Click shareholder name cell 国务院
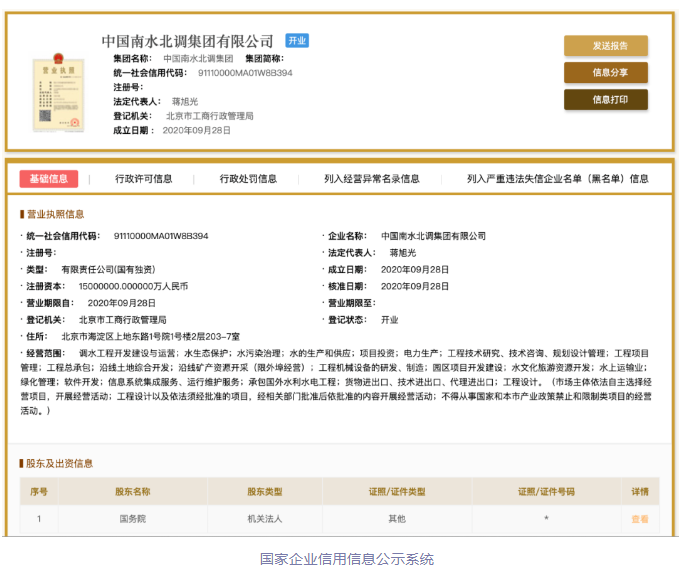The height and width of the screenshot is (581, 690). [132, 519]
